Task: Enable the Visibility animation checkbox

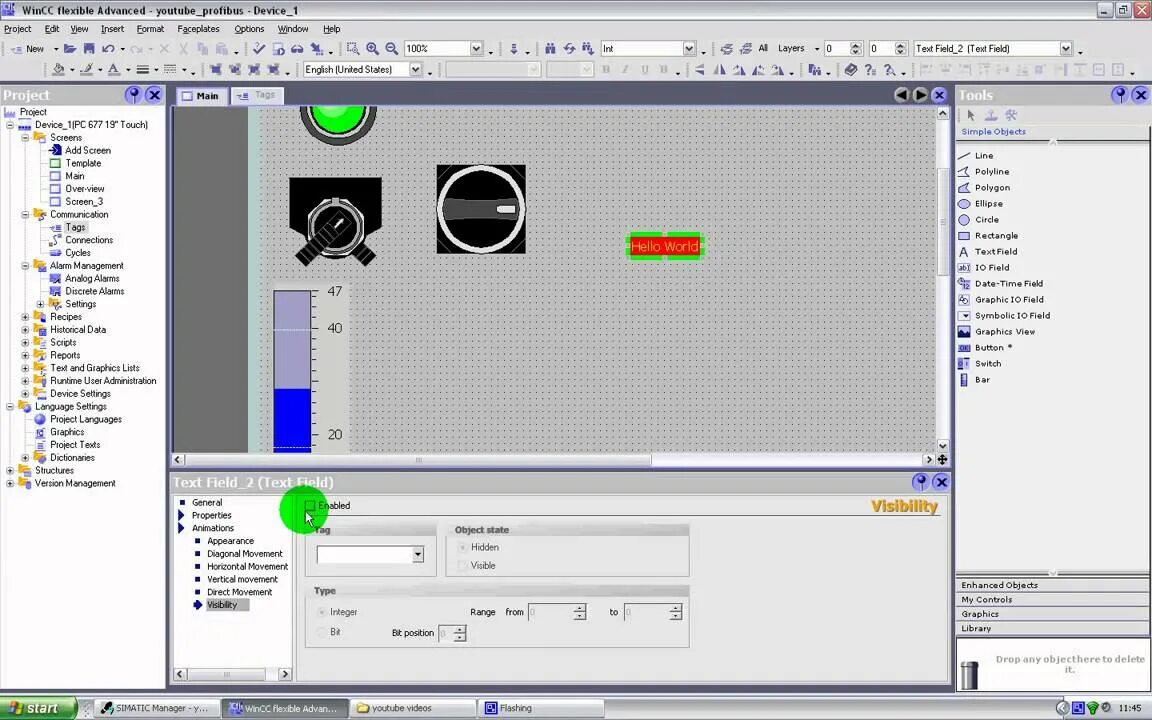Action: pos(310,505)
